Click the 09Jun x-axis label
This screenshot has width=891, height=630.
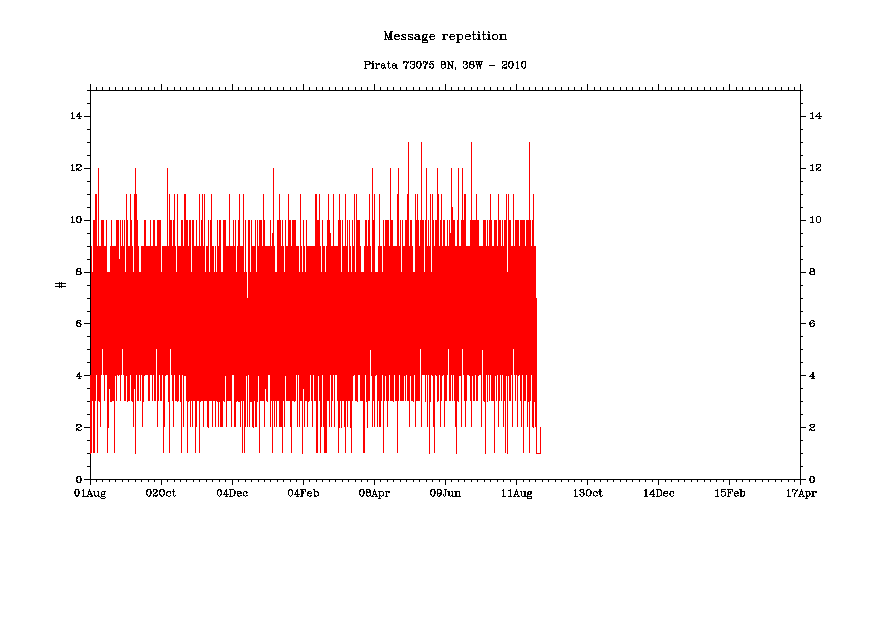pos(445,493)
